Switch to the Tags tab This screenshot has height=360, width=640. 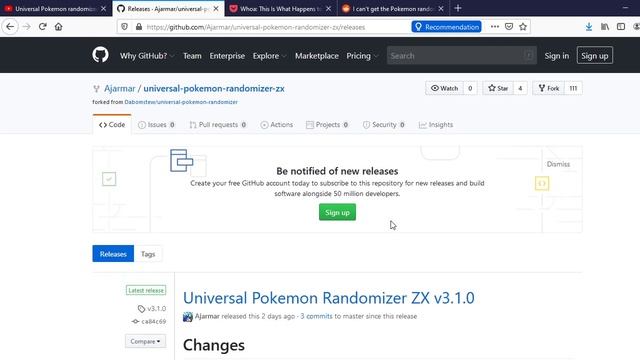coord(148,254)
